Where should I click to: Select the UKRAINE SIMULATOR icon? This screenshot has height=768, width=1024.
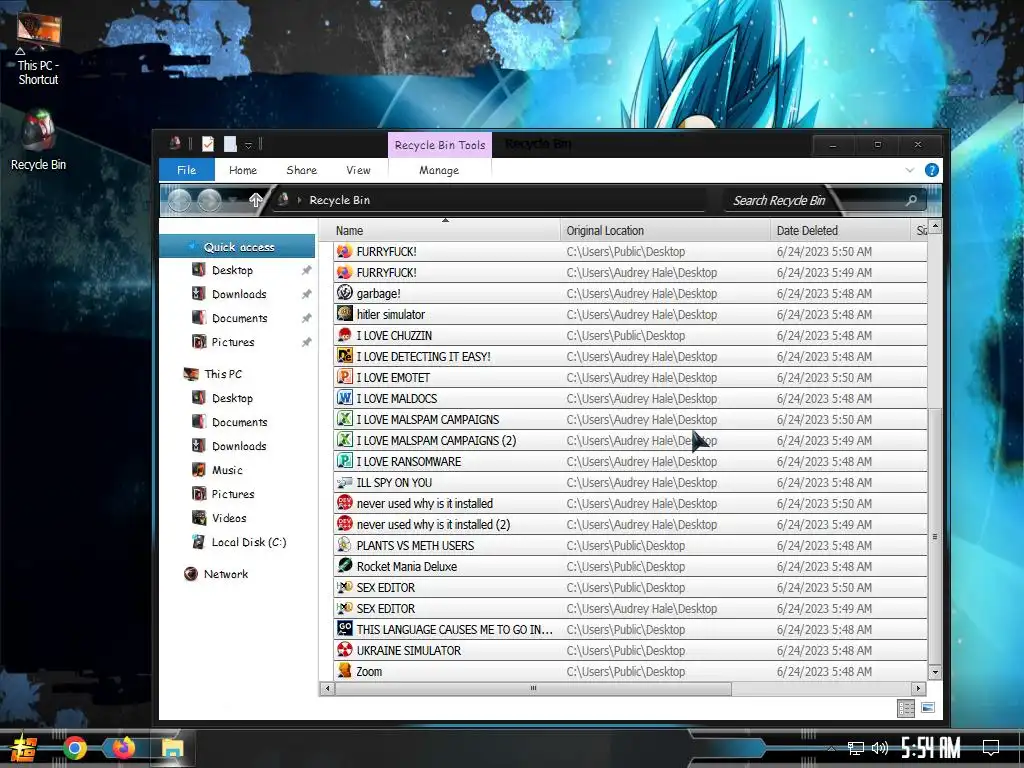(x=344, y=650)
